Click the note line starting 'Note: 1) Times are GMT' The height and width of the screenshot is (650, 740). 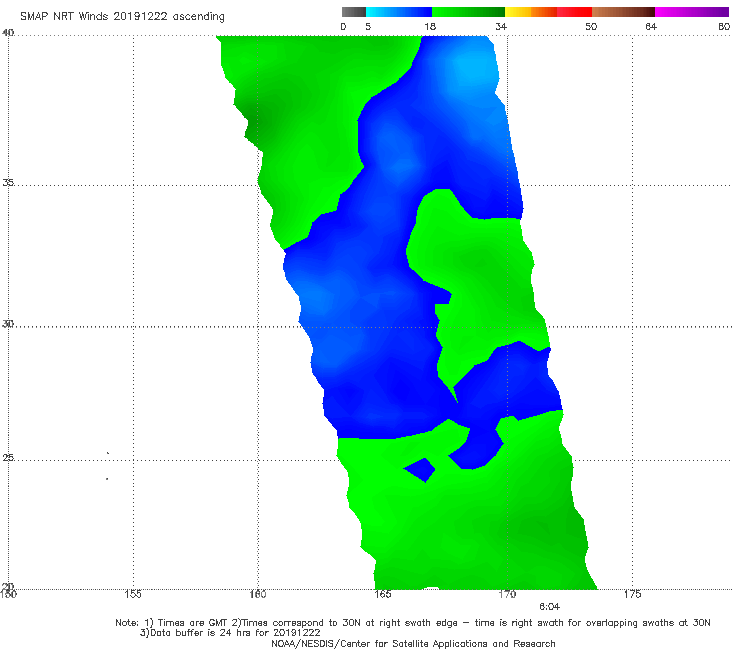tap(413, 623)
